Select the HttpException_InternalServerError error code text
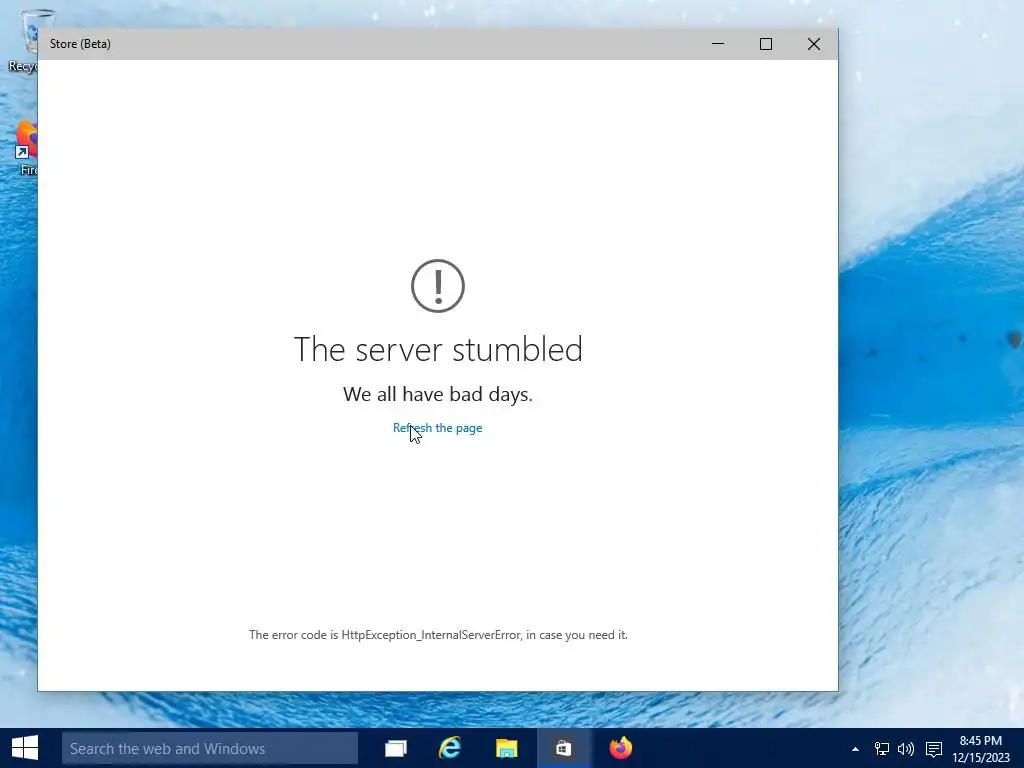This screenshot has height=768, width=1024. 431,635
